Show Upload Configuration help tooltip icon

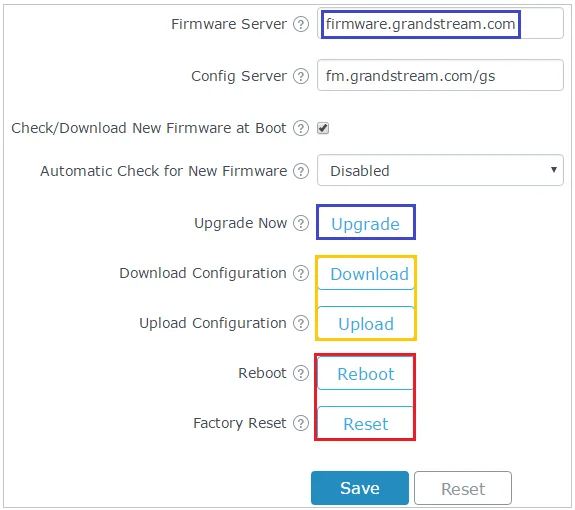pyautogui.click(x=301, y=323)
